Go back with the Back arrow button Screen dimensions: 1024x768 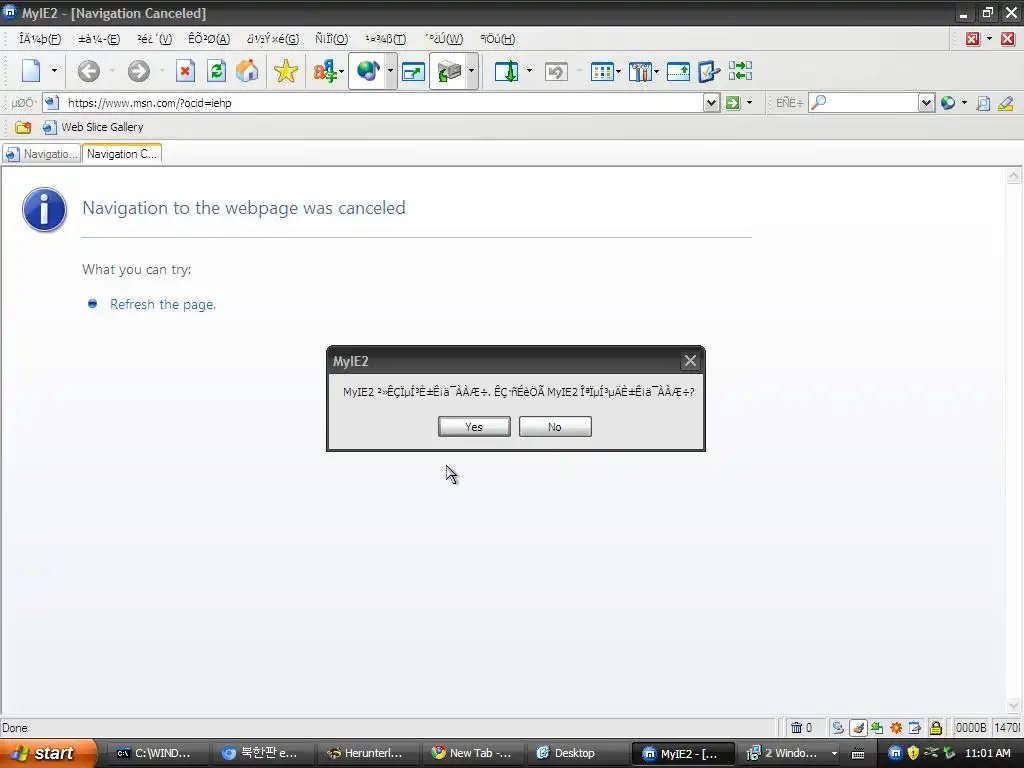[89, 71]
